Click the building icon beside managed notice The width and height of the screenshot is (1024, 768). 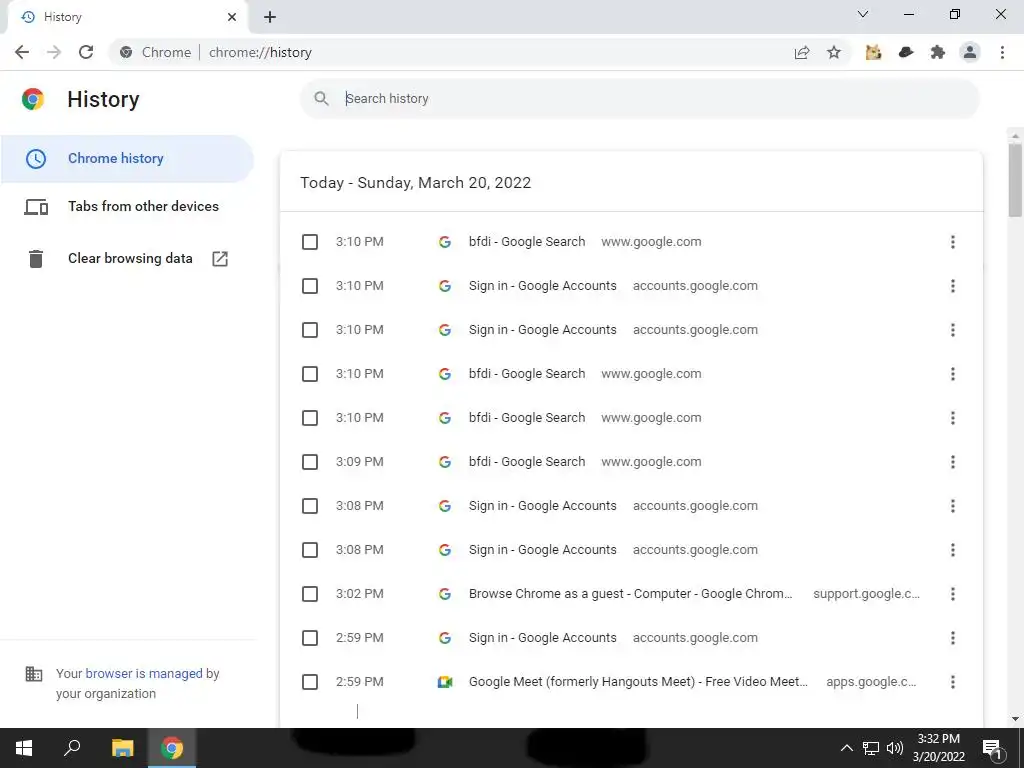pyautogui.click(x=33, y=674)
